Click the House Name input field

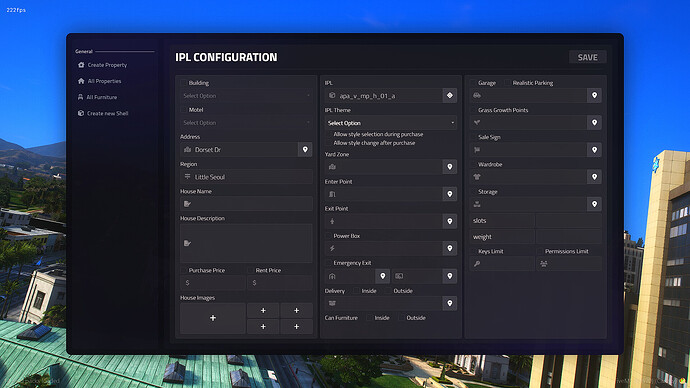point(246,204)
